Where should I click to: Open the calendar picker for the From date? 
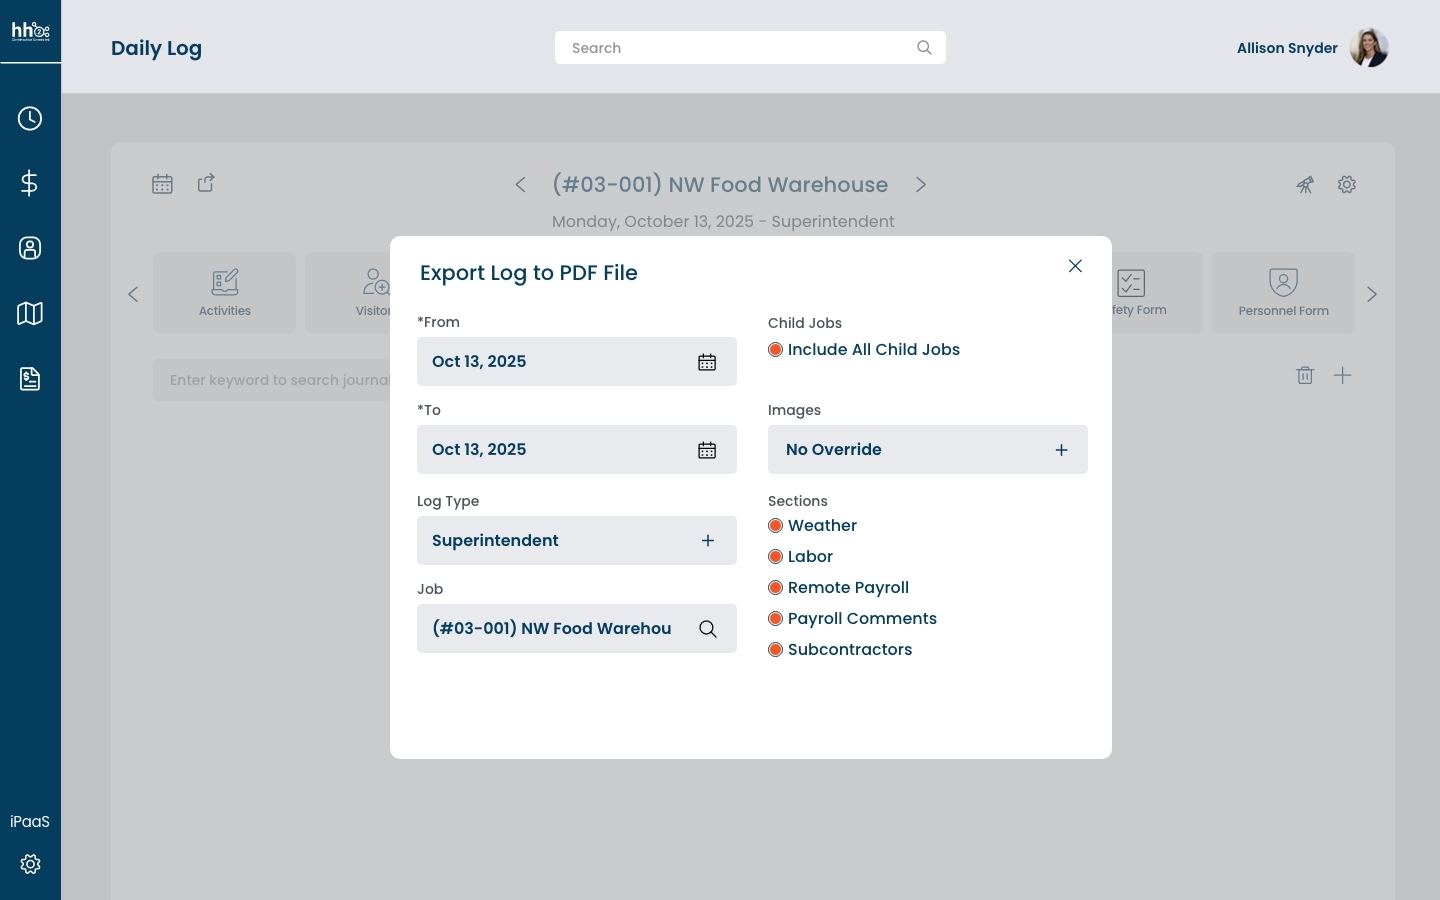coord(707,362)
